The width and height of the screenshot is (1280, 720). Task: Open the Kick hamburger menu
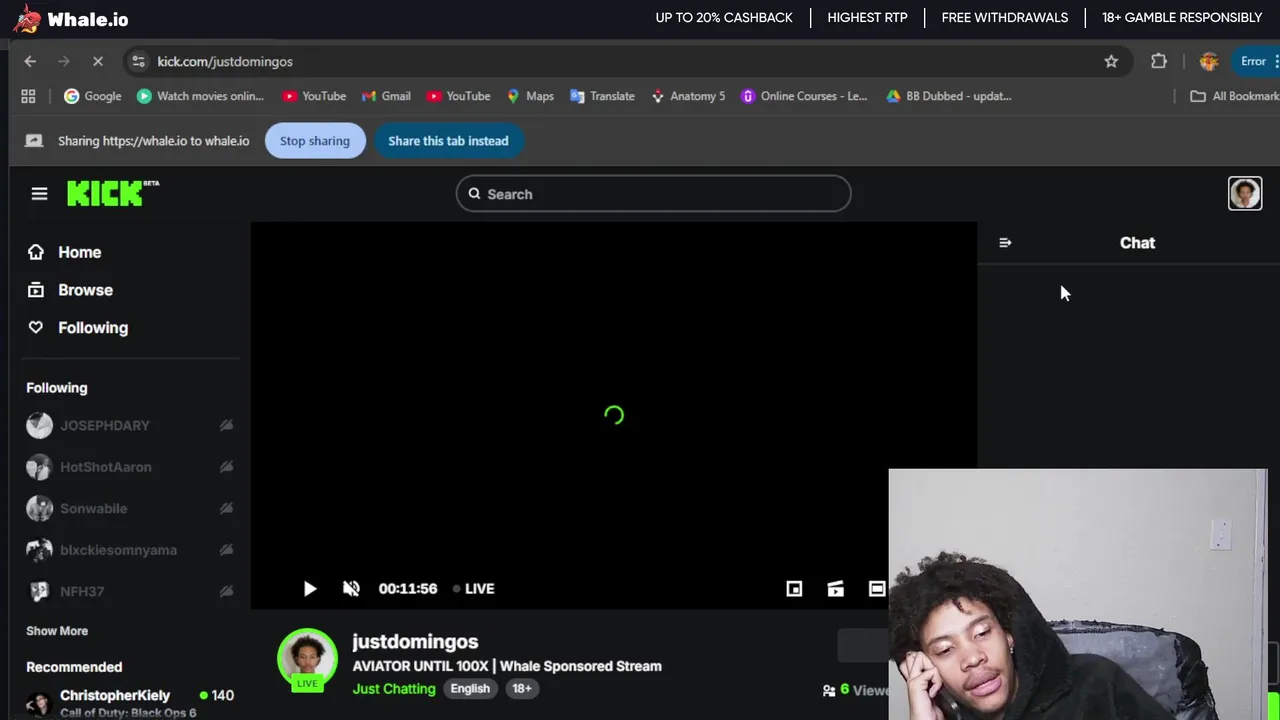click(39, 194)
